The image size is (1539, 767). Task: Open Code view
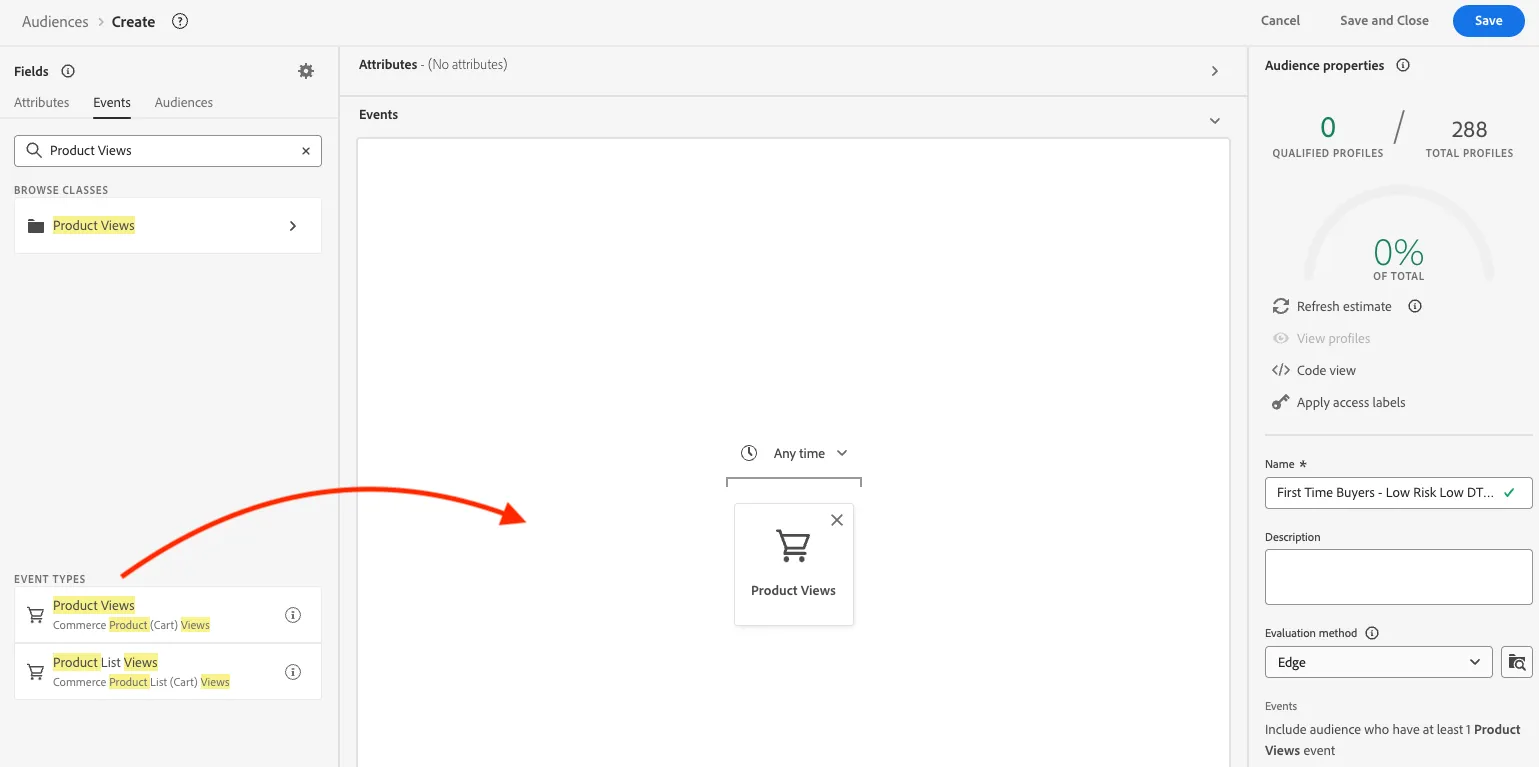coord(1314,370)
